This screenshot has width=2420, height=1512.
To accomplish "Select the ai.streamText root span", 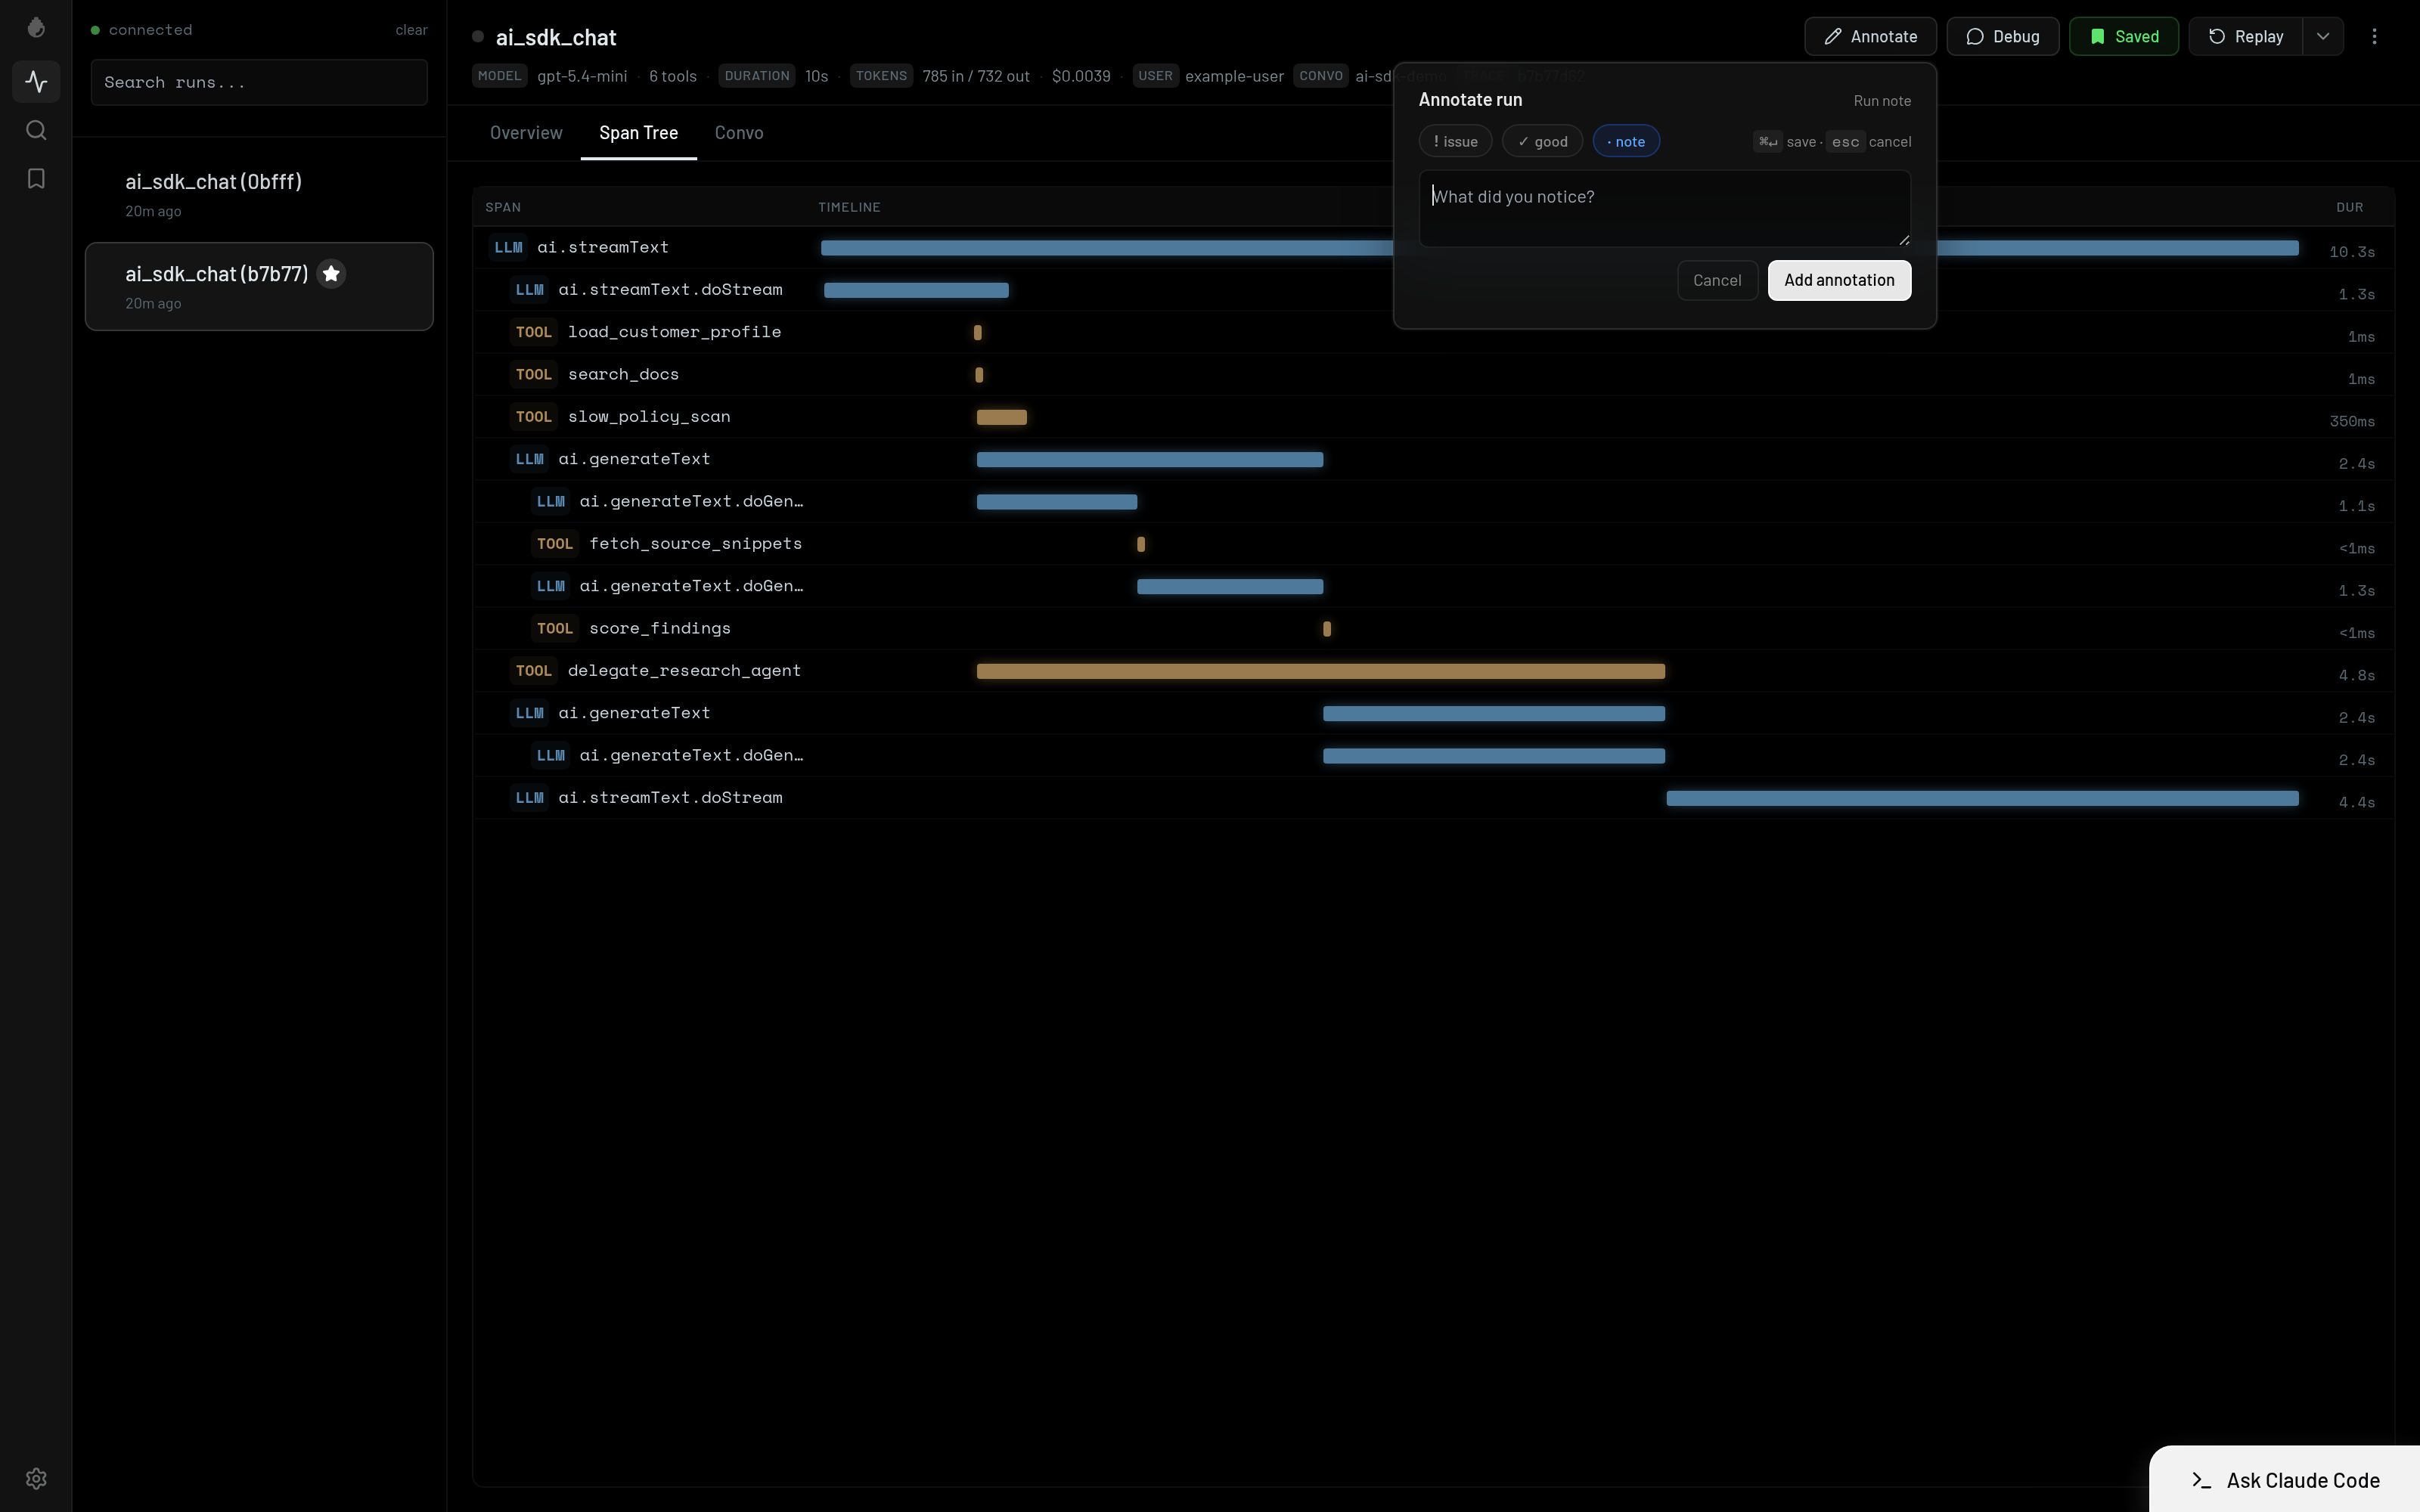I will pos(1433,248).
